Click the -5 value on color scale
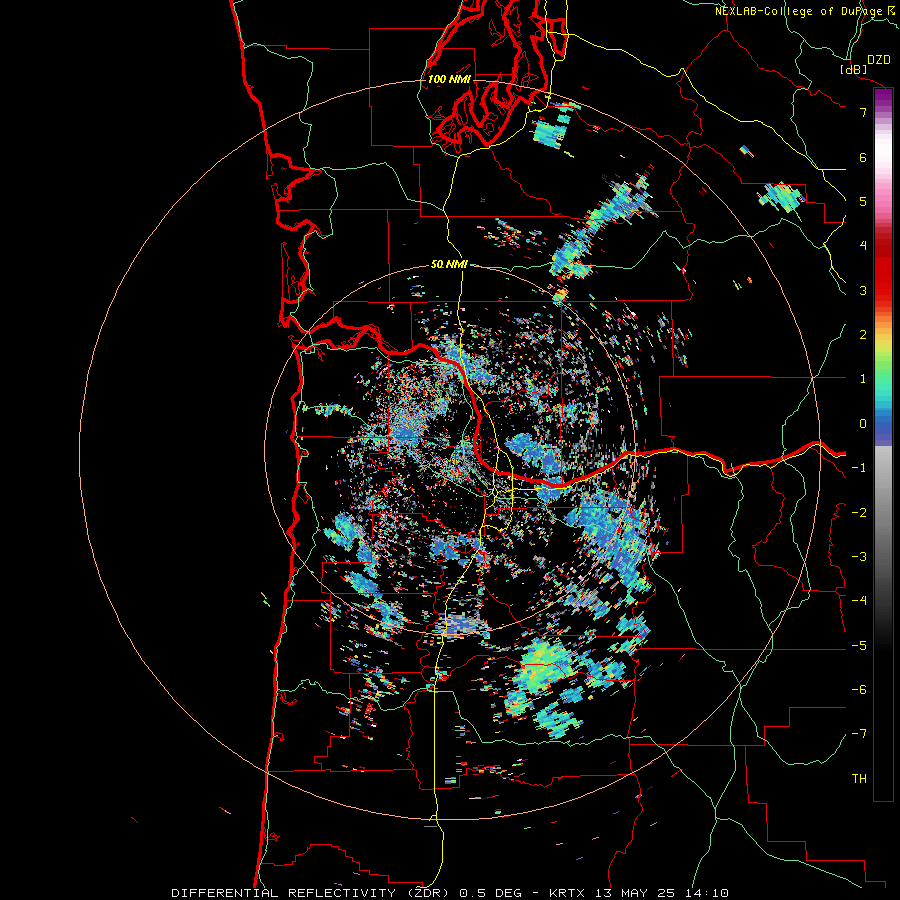 pos(859,646)
